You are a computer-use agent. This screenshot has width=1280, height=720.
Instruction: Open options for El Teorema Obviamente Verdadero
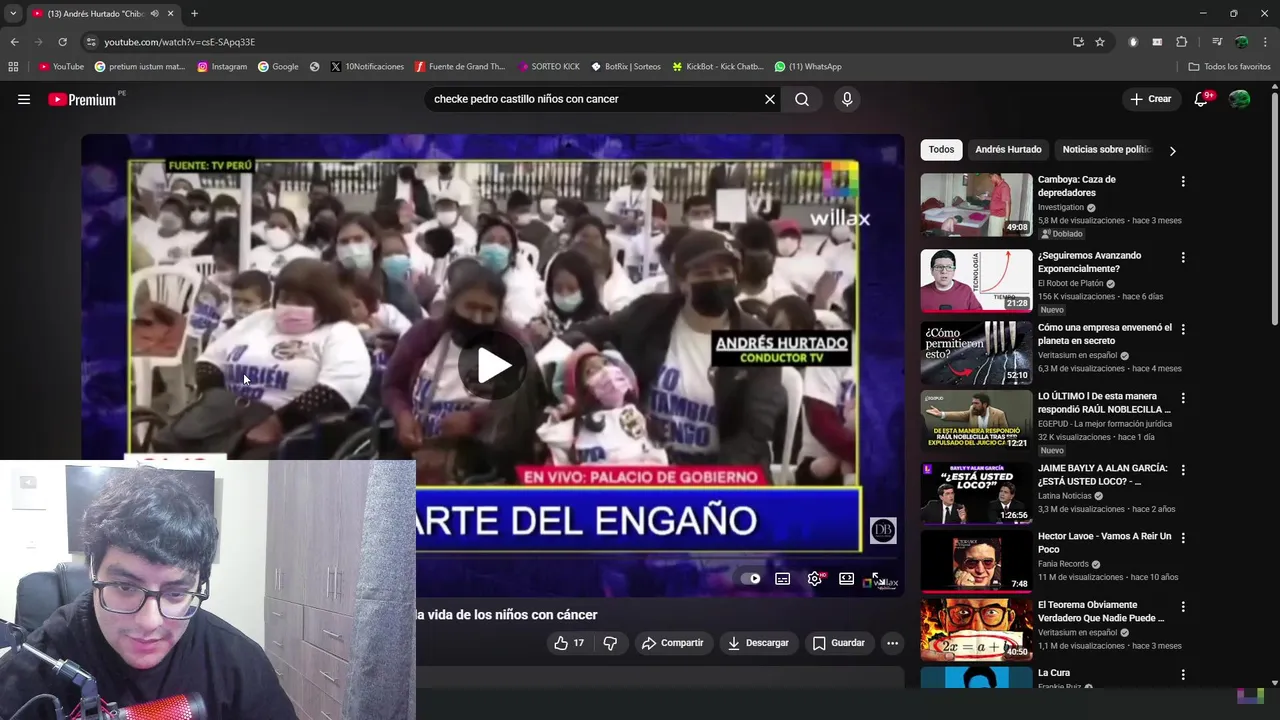1183,607
